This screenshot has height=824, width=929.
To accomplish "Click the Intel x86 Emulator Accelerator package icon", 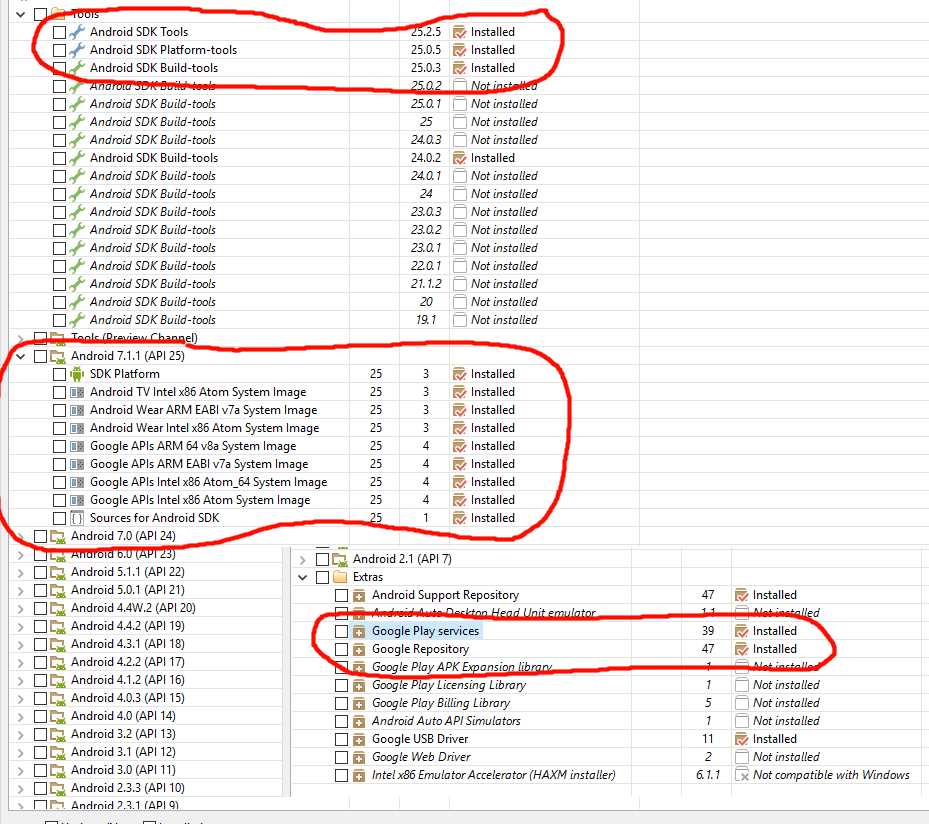I will 359,775.
